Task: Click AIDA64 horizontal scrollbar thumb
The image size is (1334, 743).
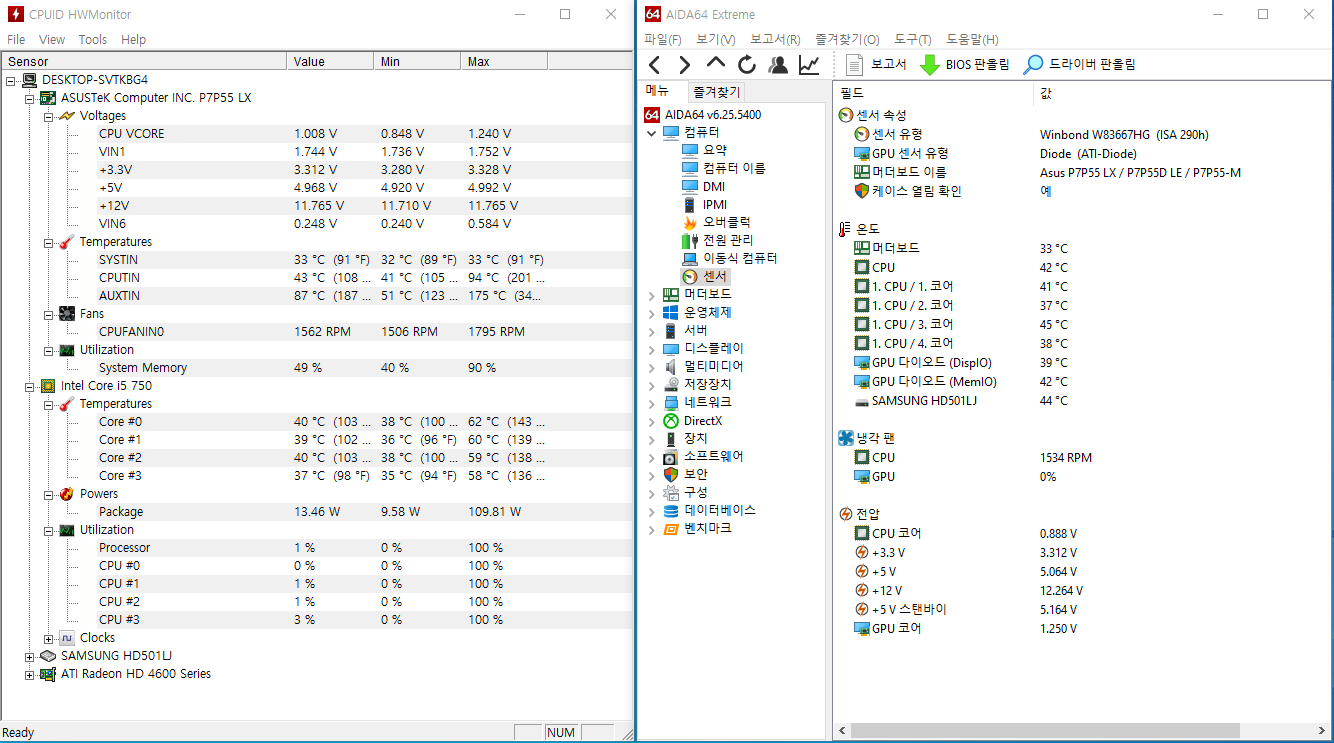Action: pyautogui.click(x=1046, y=731)
